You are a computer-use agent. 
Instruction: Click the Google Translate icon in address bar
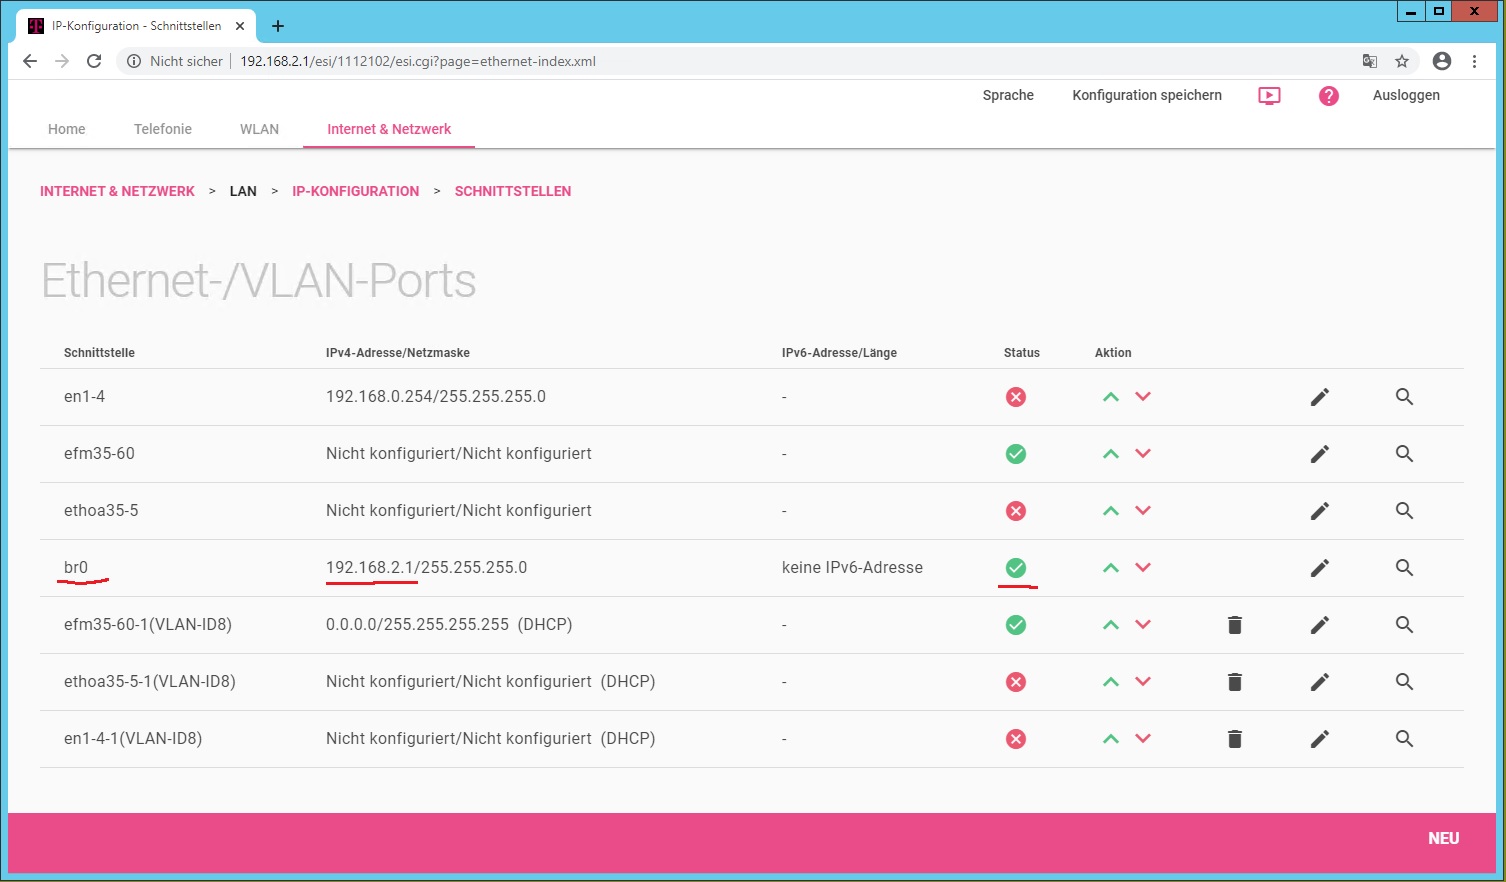1370,61
